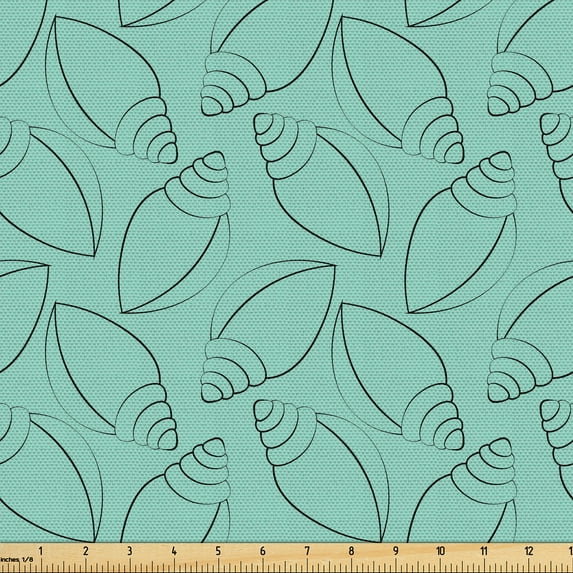573x573 pixels.
Task: Click the ruler number 4
Action: (174, 551)
